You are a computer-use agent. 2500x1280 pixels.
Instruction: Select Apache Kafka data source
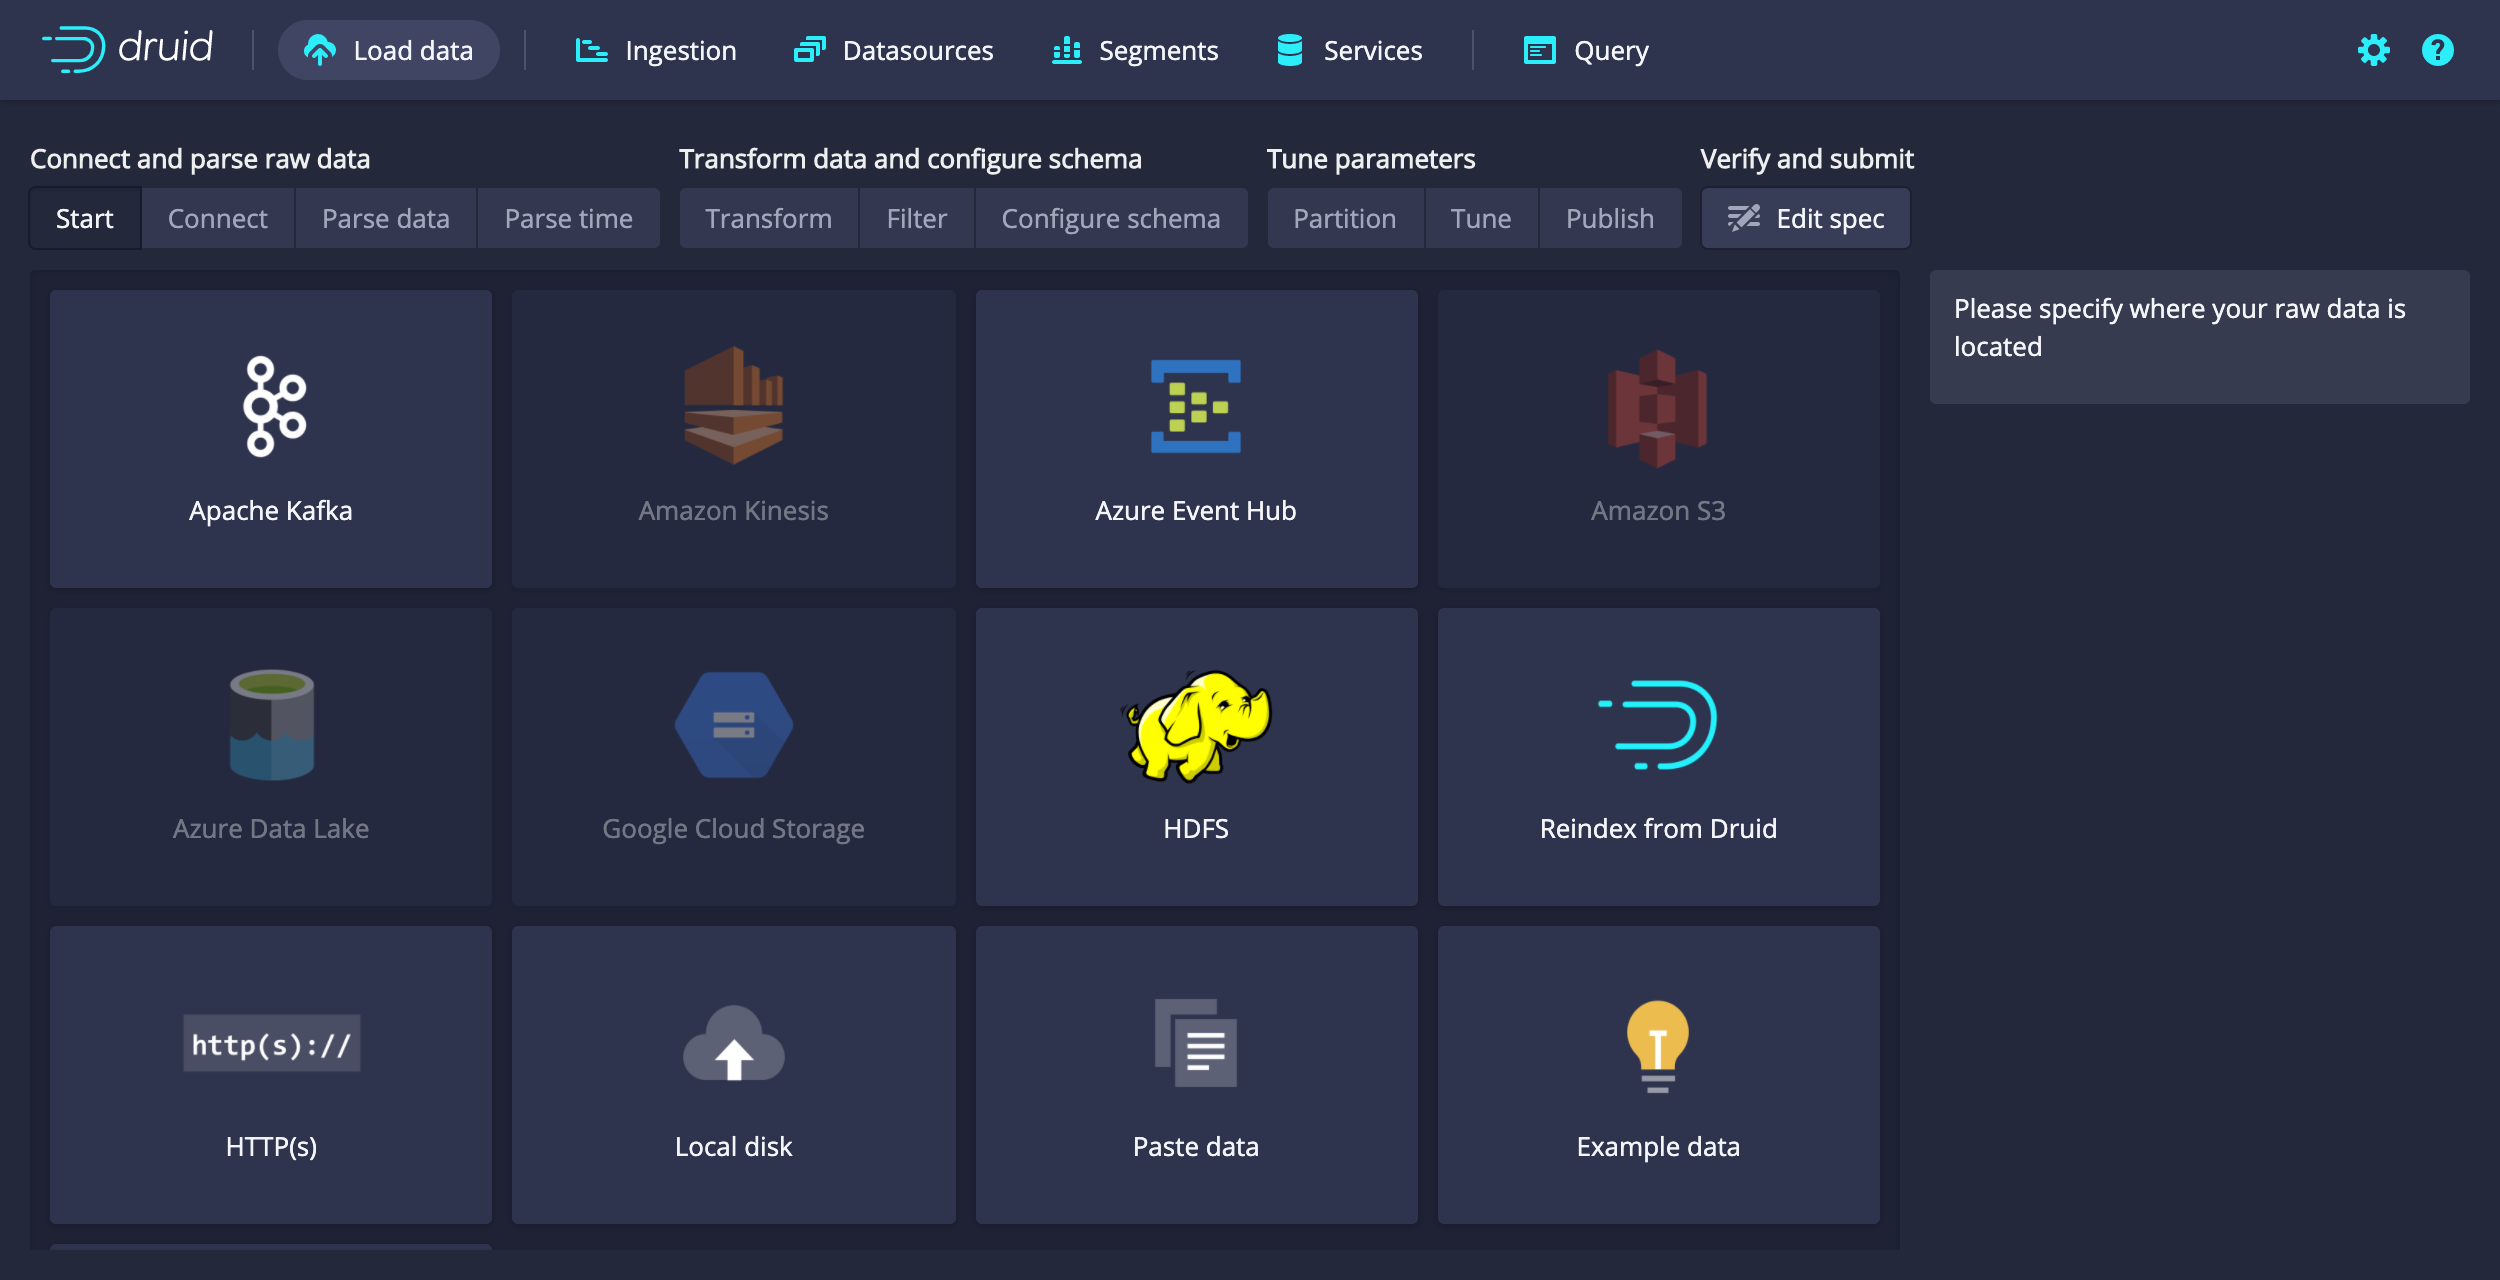pyautogui.click(x=271, y=439)
